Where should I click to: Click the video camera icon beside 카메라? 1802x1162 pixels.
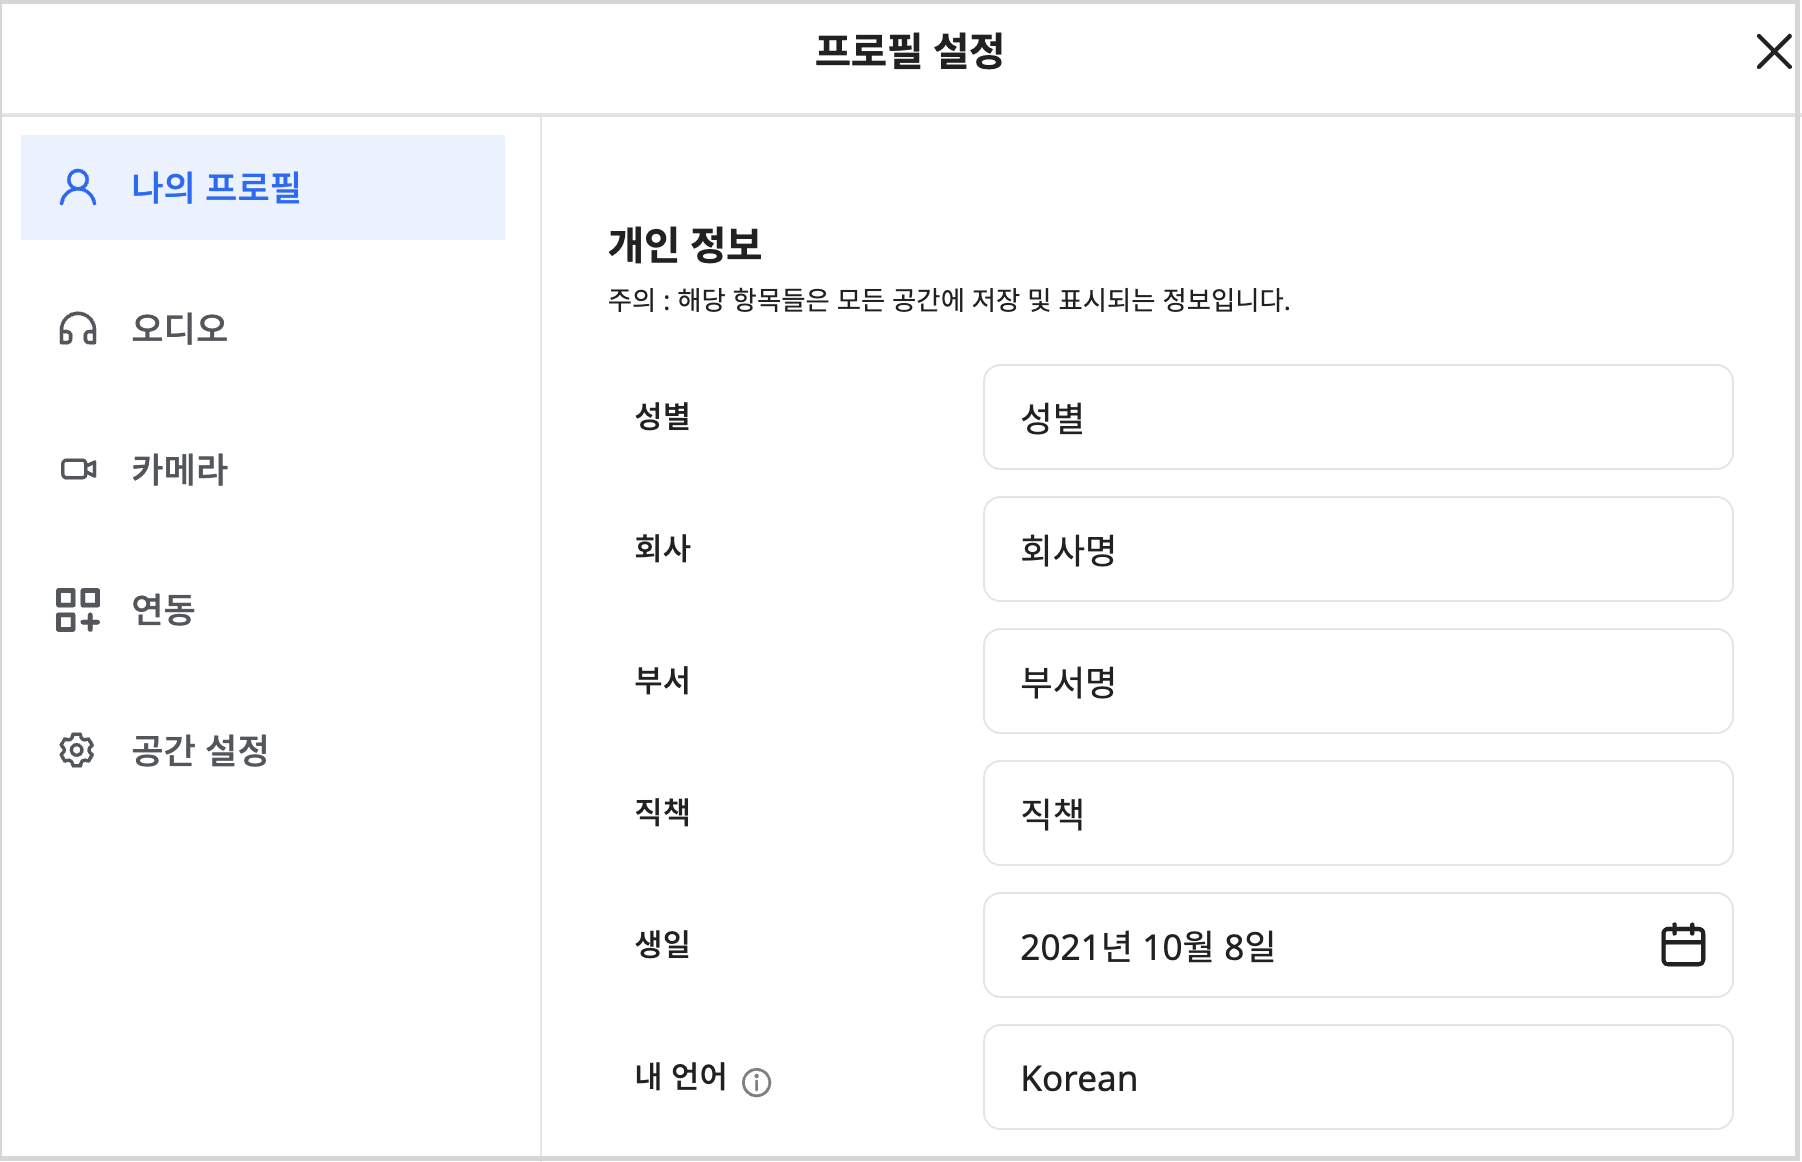(78, 469)
